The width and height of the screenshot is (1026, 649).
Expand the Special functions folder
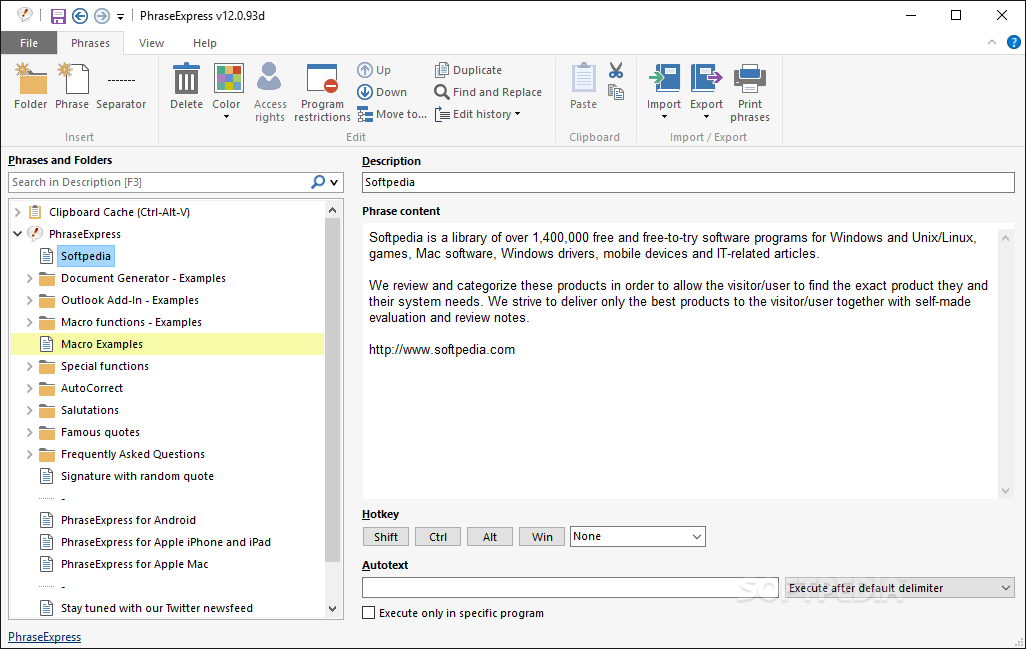(x=29, y=366)
